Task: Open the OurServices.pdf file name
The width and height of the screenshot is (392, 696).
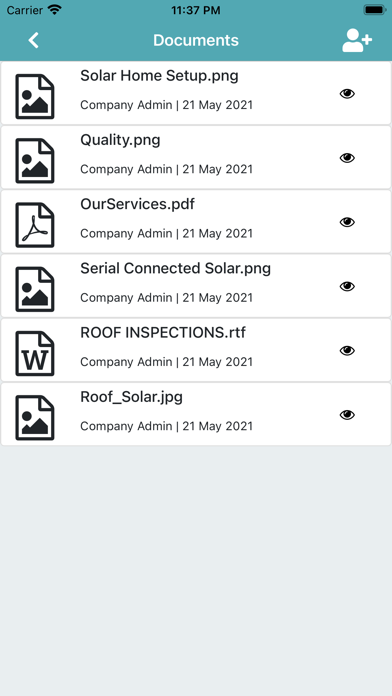Action: click(137, 204)
